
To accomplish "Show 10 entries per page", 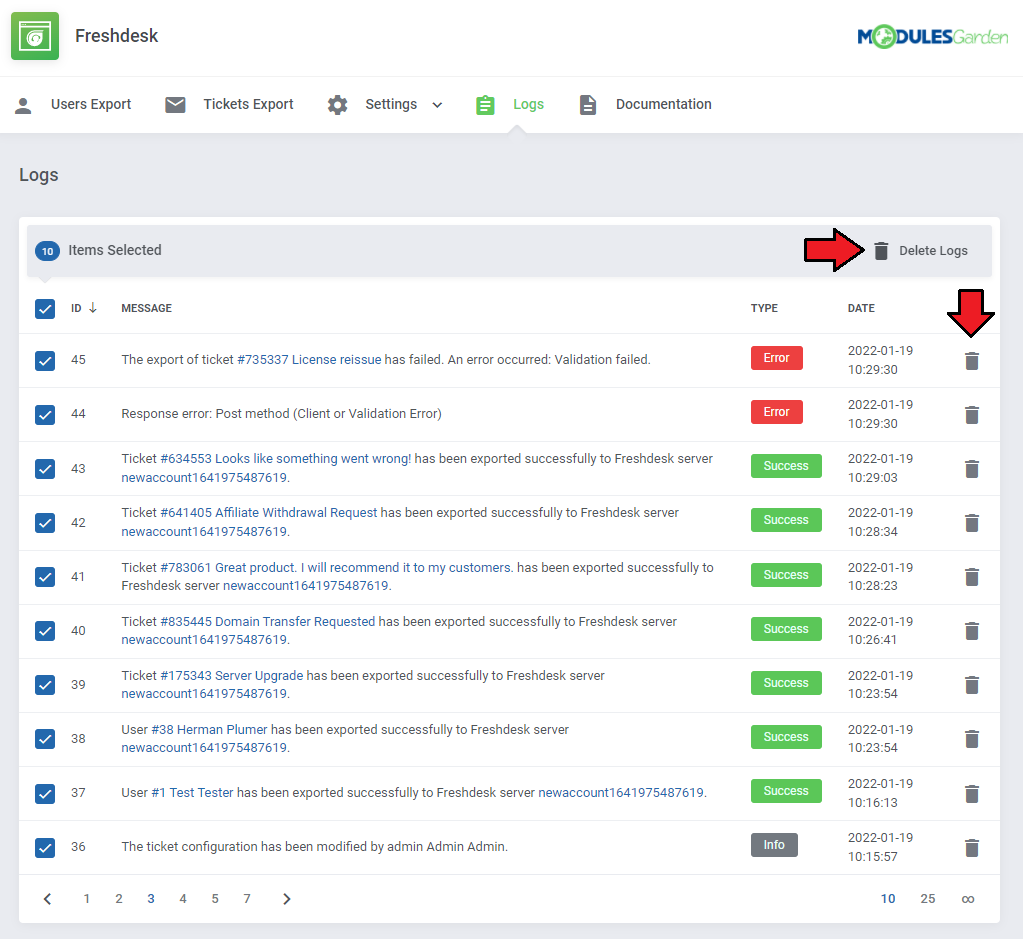I will pyautogui.click(x=888, y=899).
